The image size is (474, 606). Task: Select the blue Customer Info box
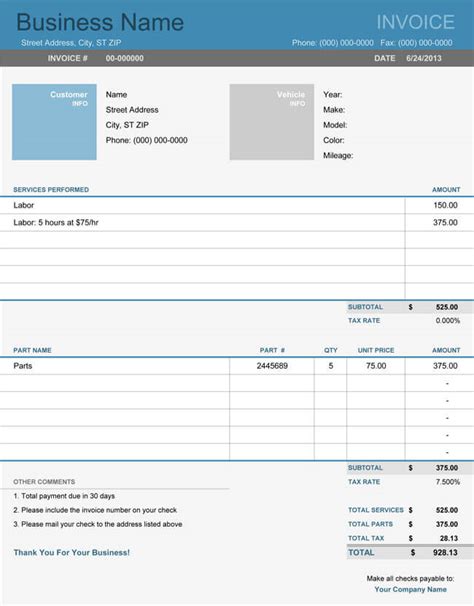pos(54,122)
